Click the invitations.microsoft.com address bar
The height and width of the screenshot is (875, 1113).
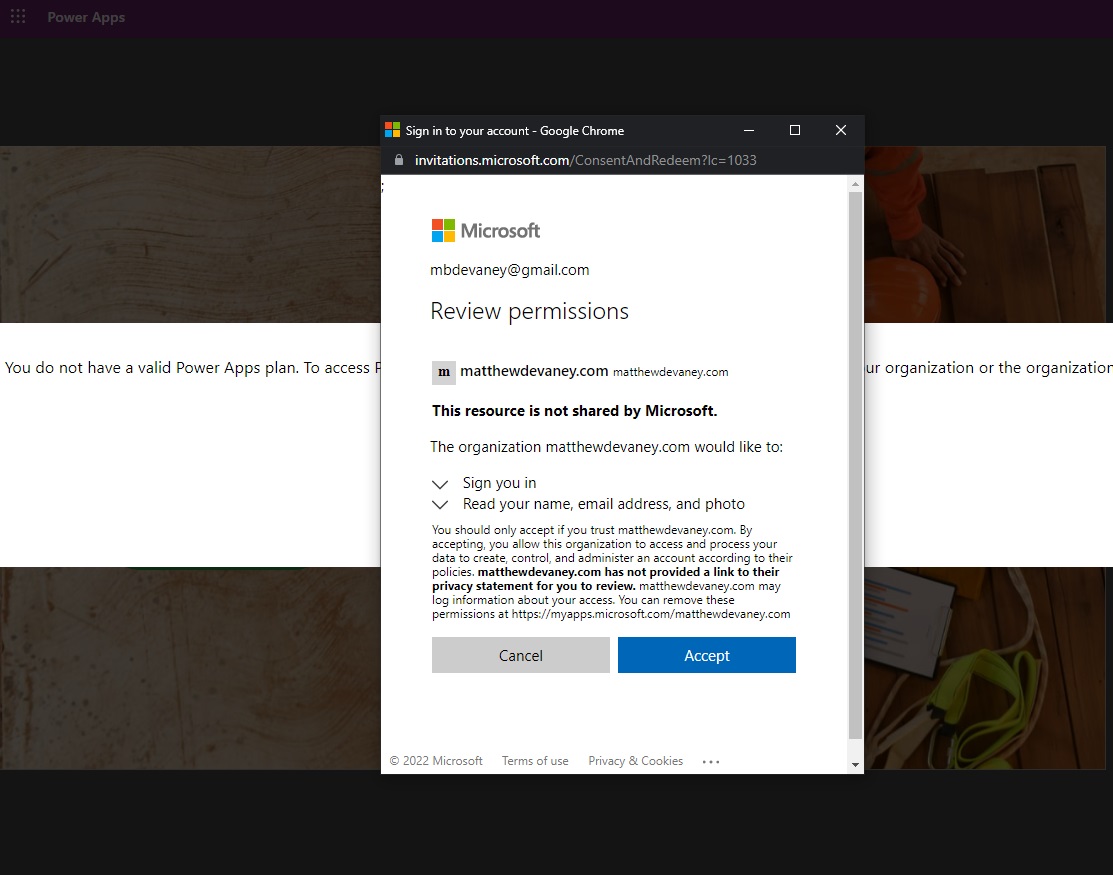(576, 160)
